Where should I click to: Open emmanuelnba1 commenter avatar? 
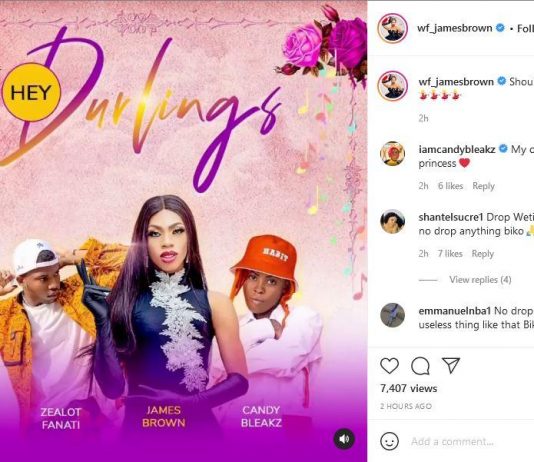pos(393,315)
